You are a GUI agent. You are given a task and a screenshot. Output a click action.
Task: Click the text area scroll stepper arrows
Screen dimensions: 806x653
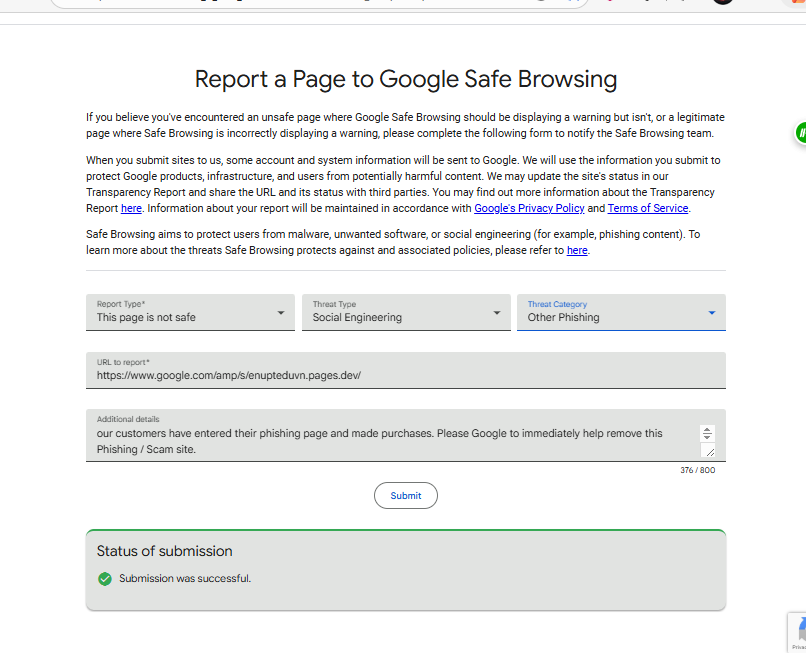(707, 433)
